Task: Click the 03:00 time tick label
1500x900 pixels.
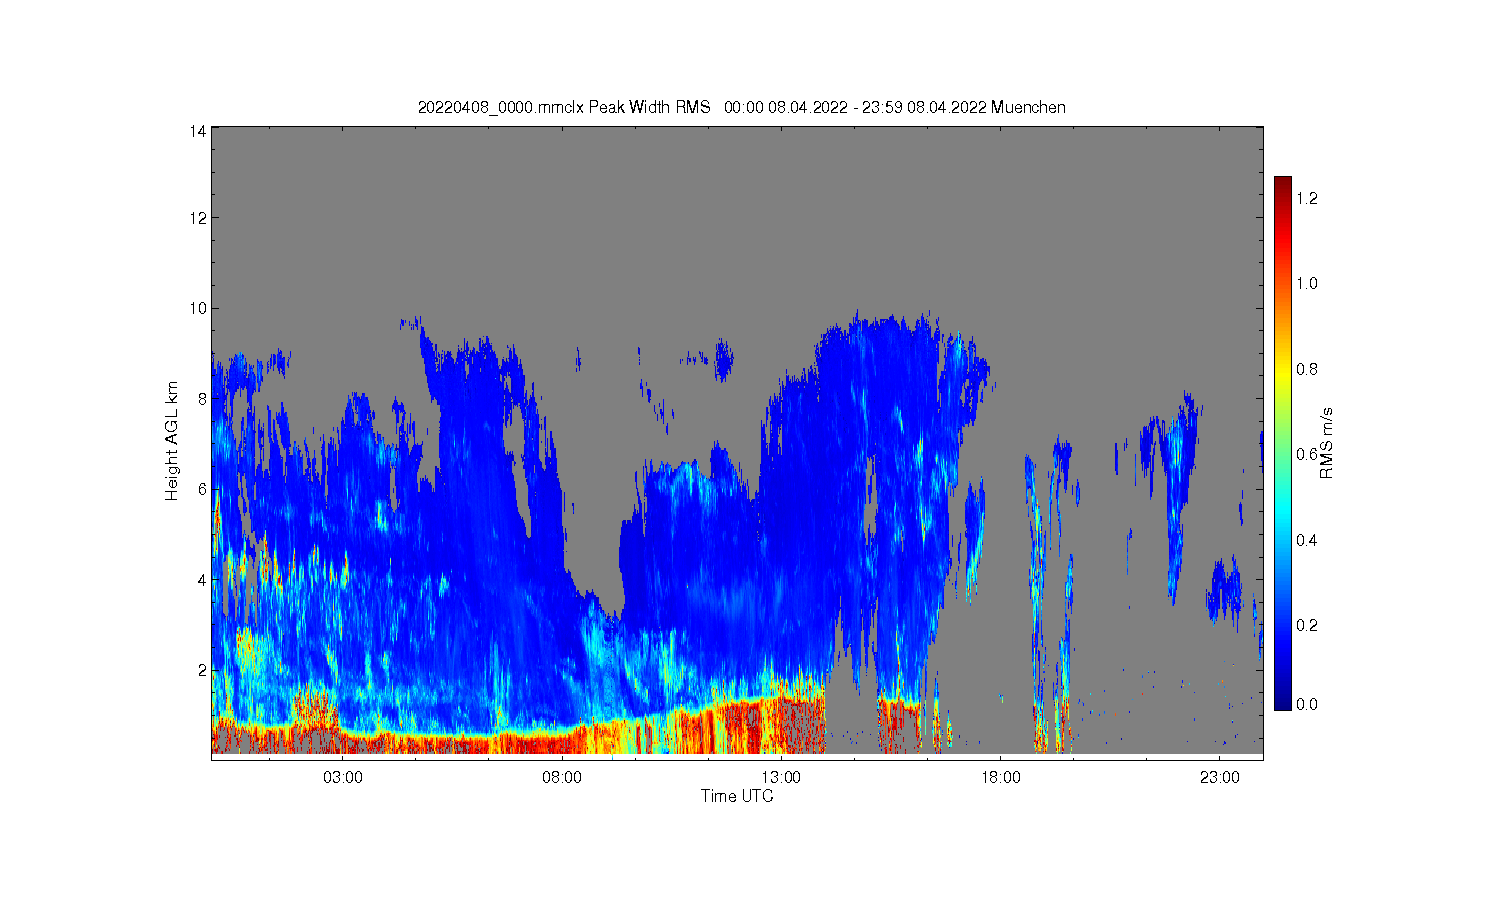Action: (x=343, y=777)
